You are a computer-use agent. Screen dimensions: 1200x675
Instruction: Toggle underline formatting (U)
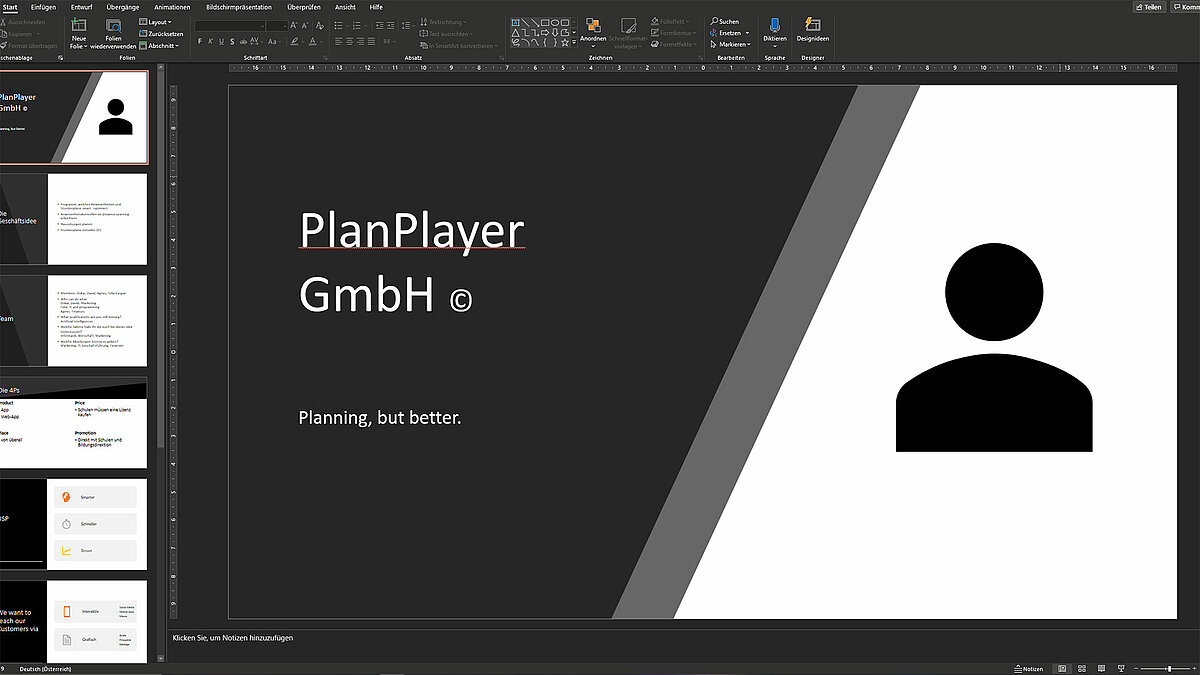[x=221, y=41]
